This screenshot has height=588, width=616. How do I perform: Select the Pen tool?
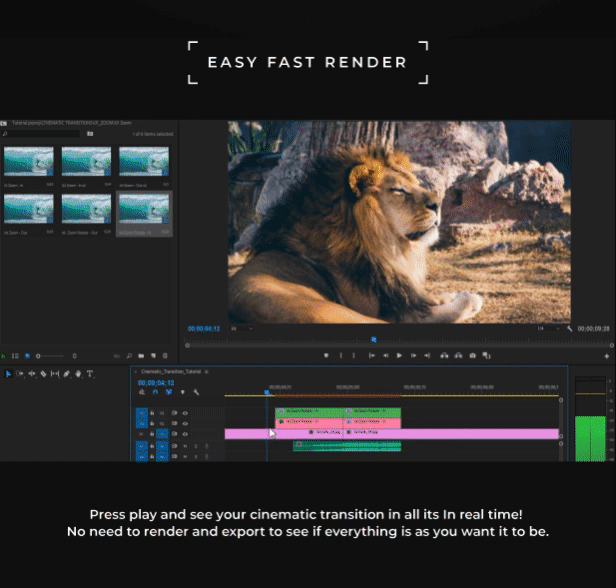coord(66,374)
